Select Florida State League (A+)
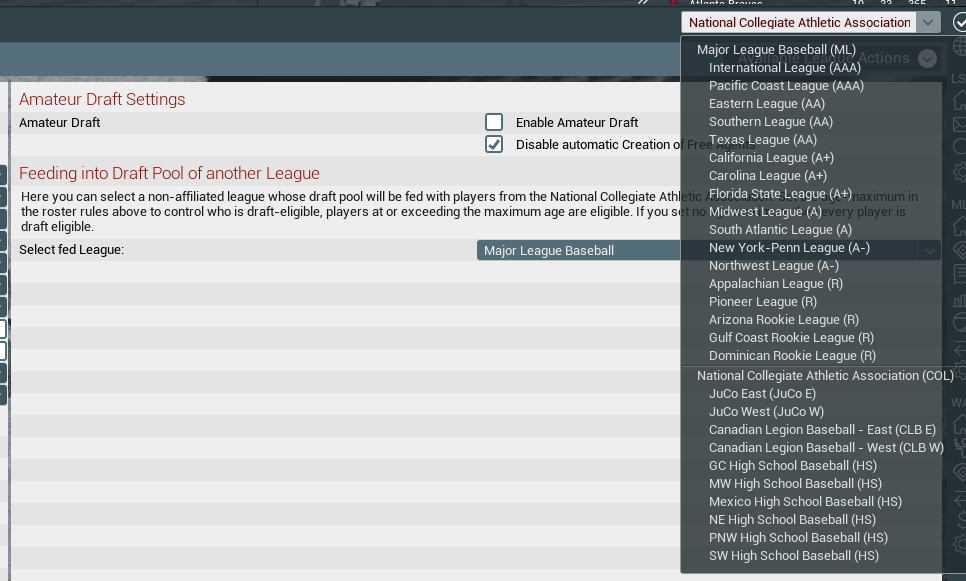Image resolution: width=966 pixels, height=581 pixels. pyautogui.click(x=780, y=193)
